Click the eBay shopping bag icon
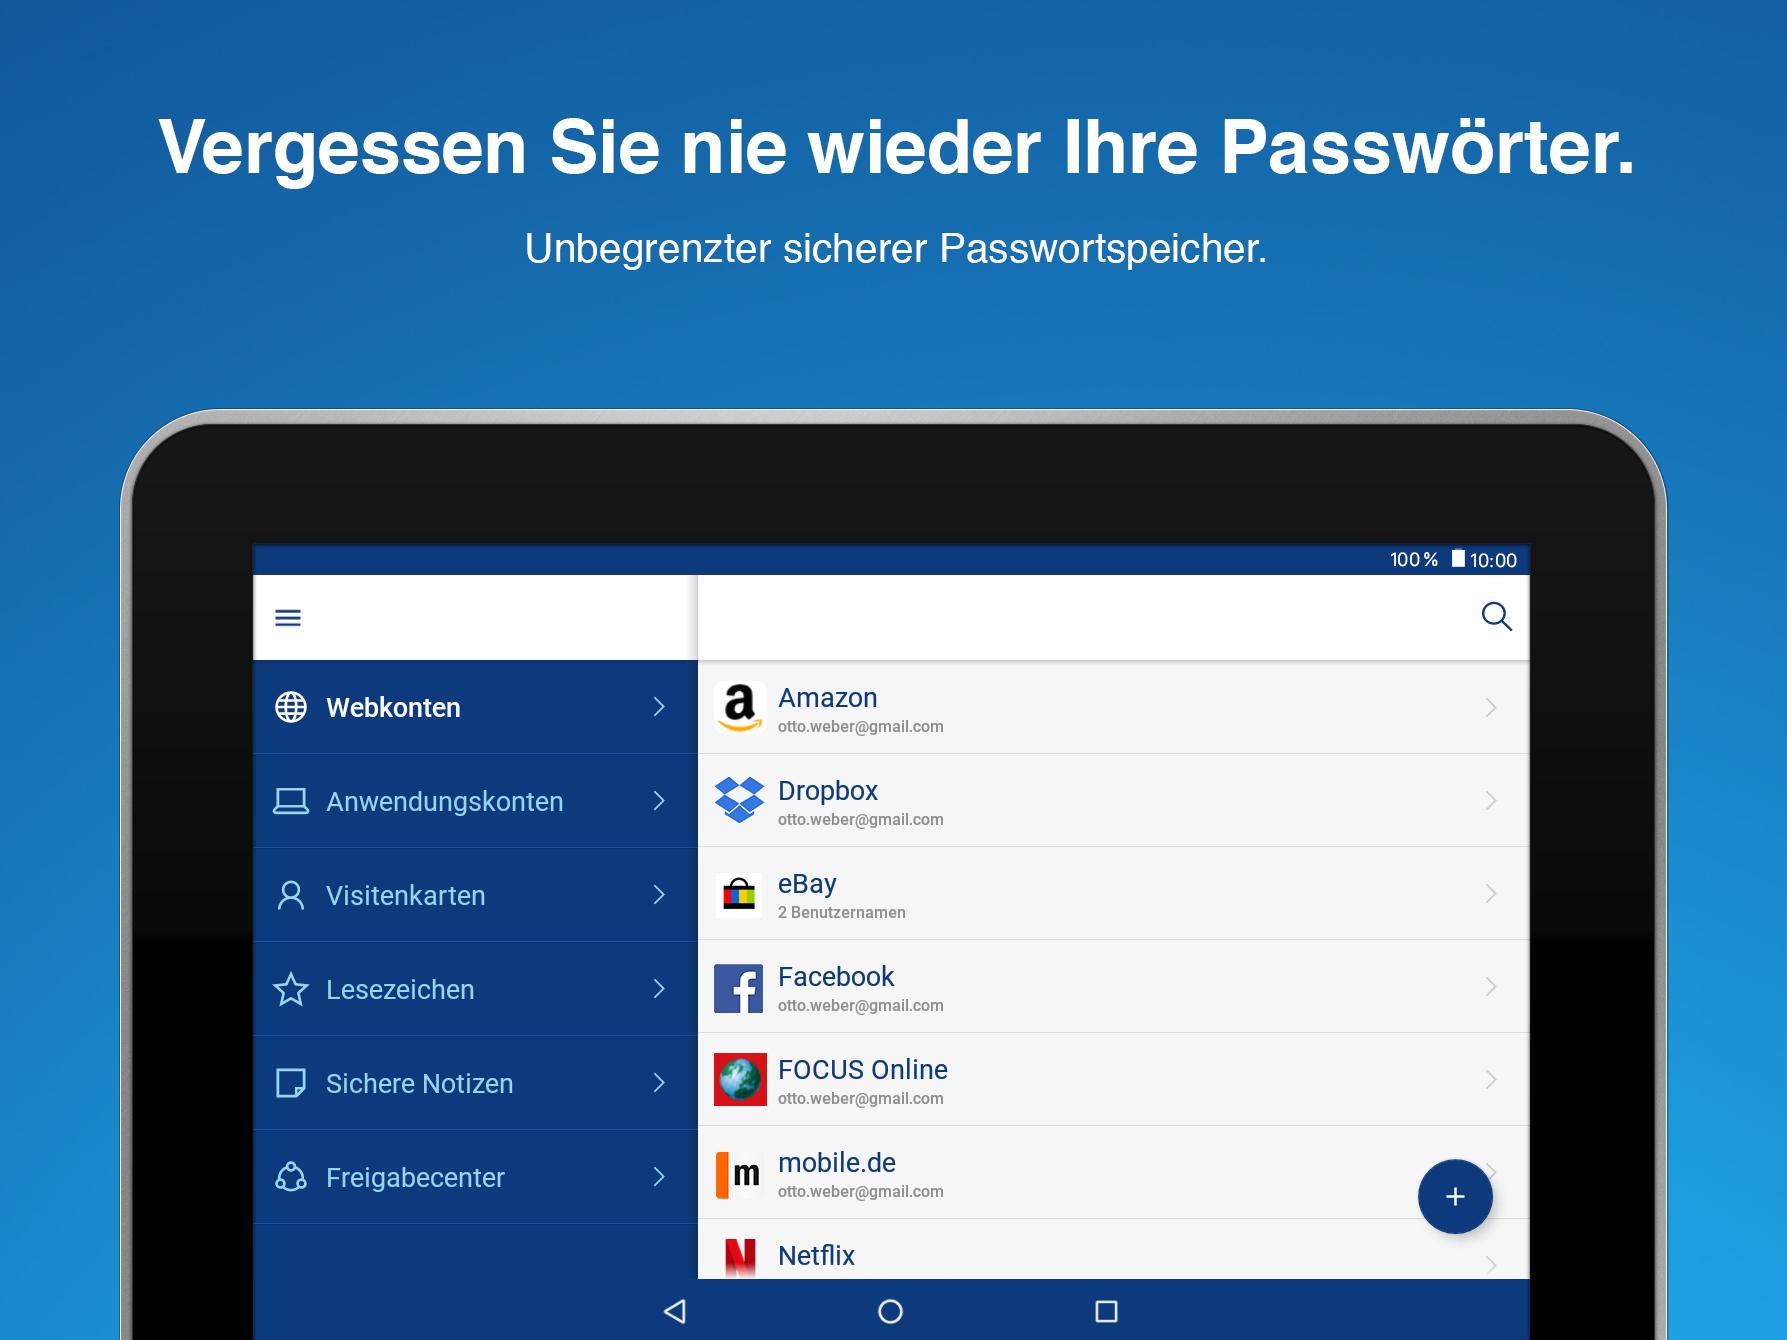 [x=740, y=893]
